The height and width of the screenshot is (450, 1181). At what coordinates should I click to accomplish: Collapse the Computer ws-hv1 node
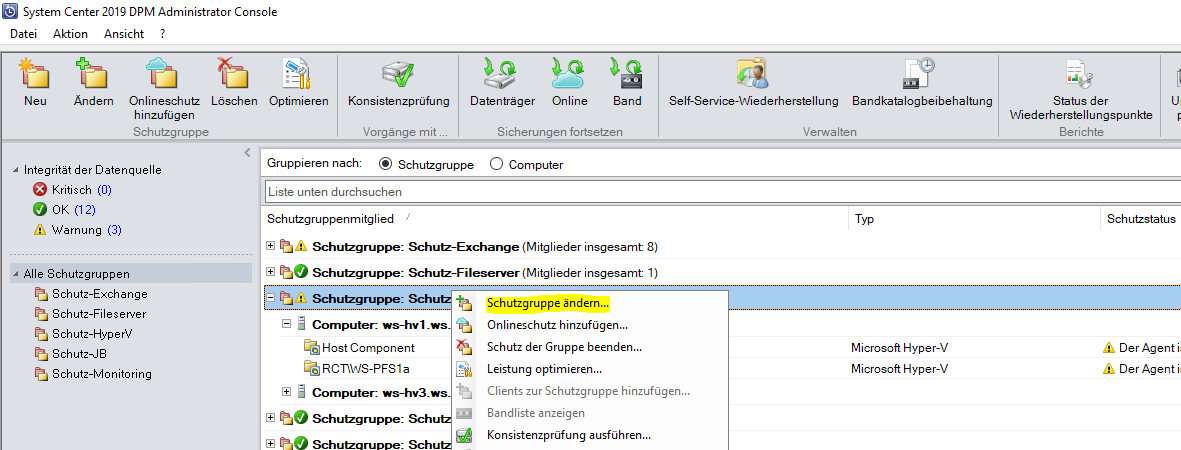286,323
